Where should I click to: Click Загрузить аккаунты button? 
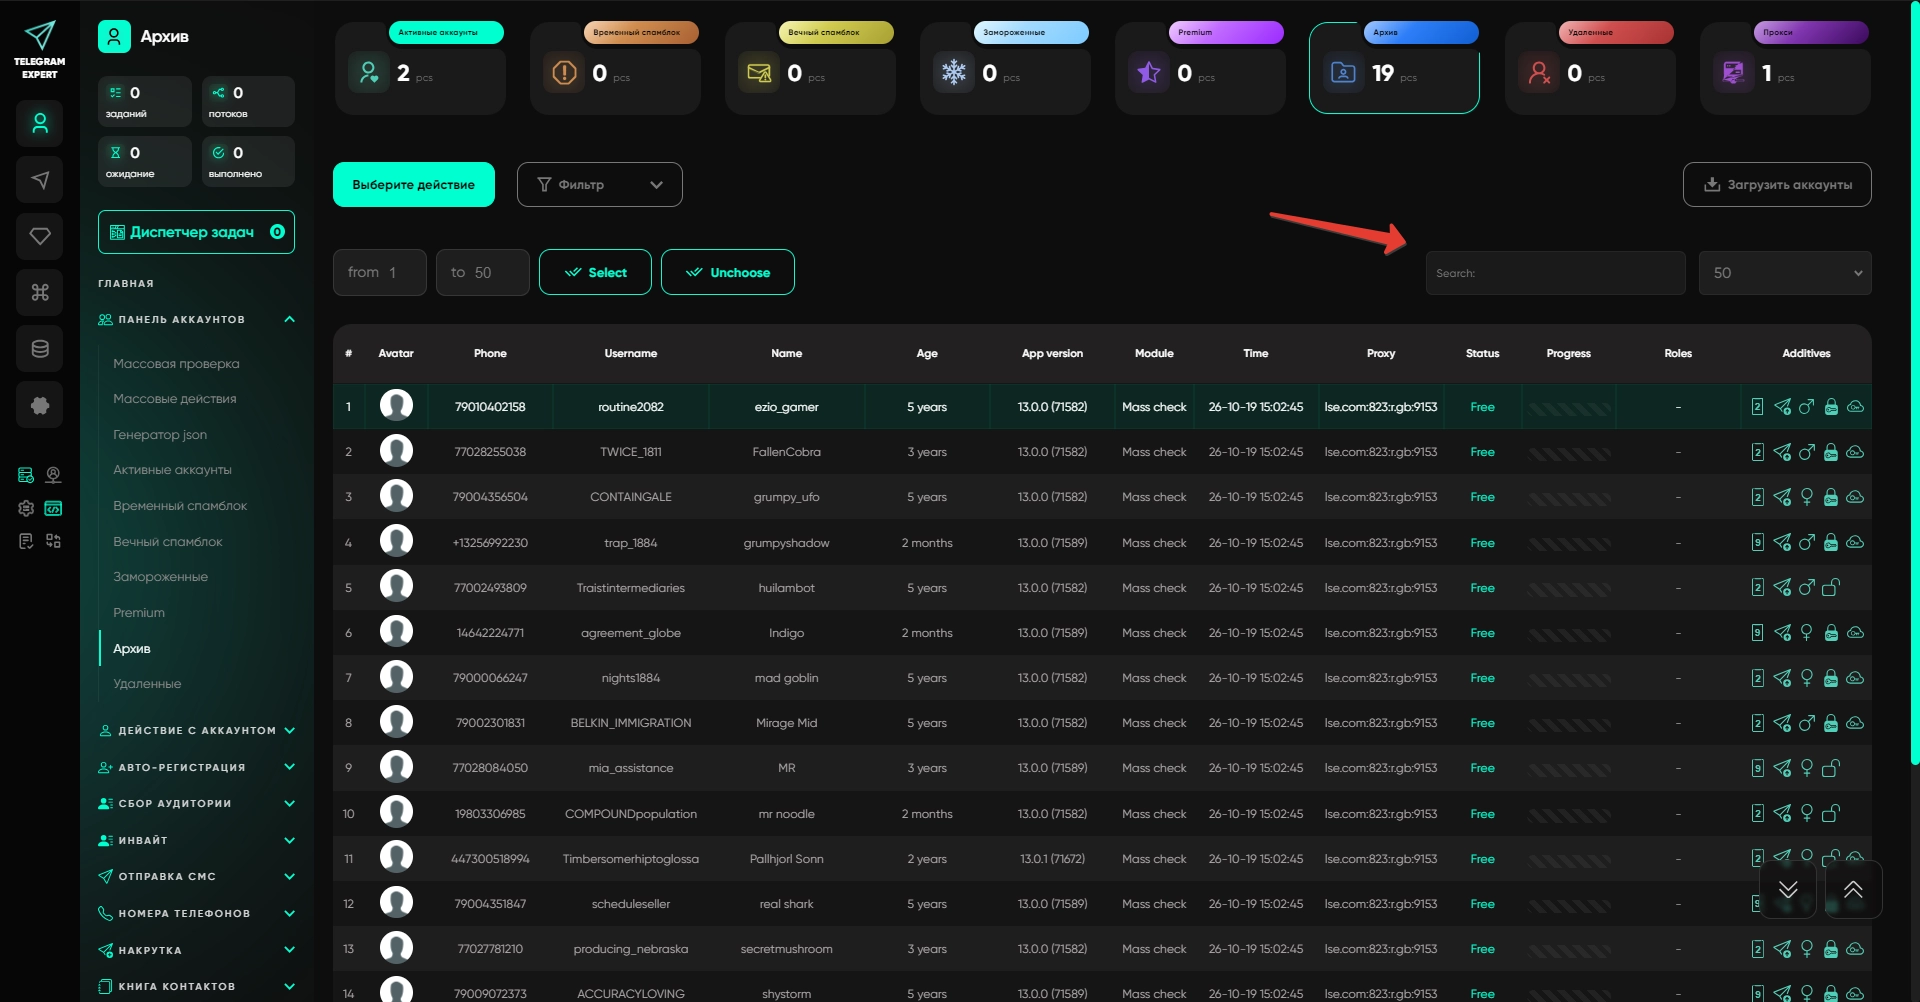click(1777, 185)
